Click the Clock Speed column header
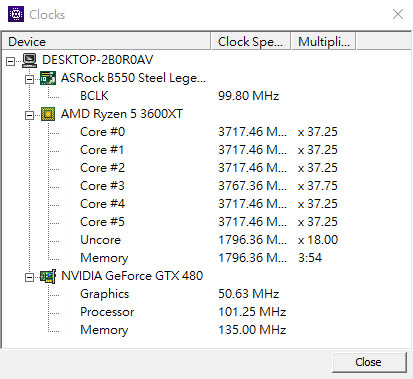Screen dimensions: 413x379 (x=251, y=42)
